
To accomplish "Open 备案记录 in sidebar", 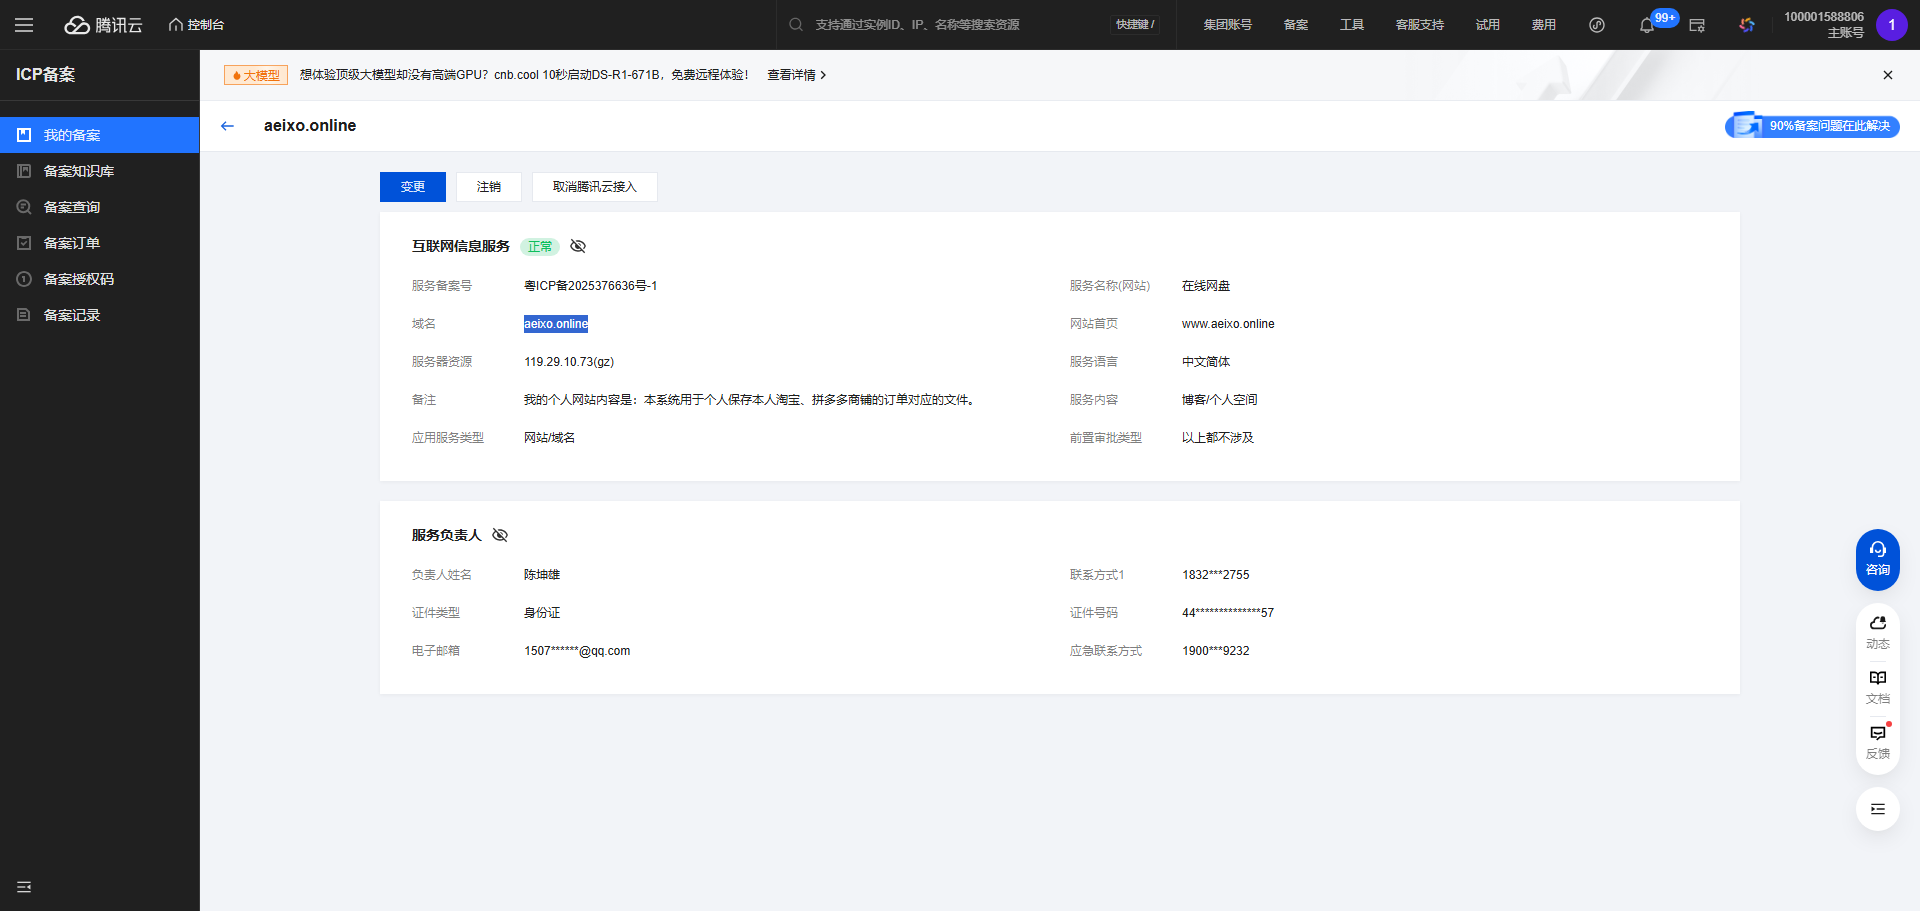I will tap(100, 315).
